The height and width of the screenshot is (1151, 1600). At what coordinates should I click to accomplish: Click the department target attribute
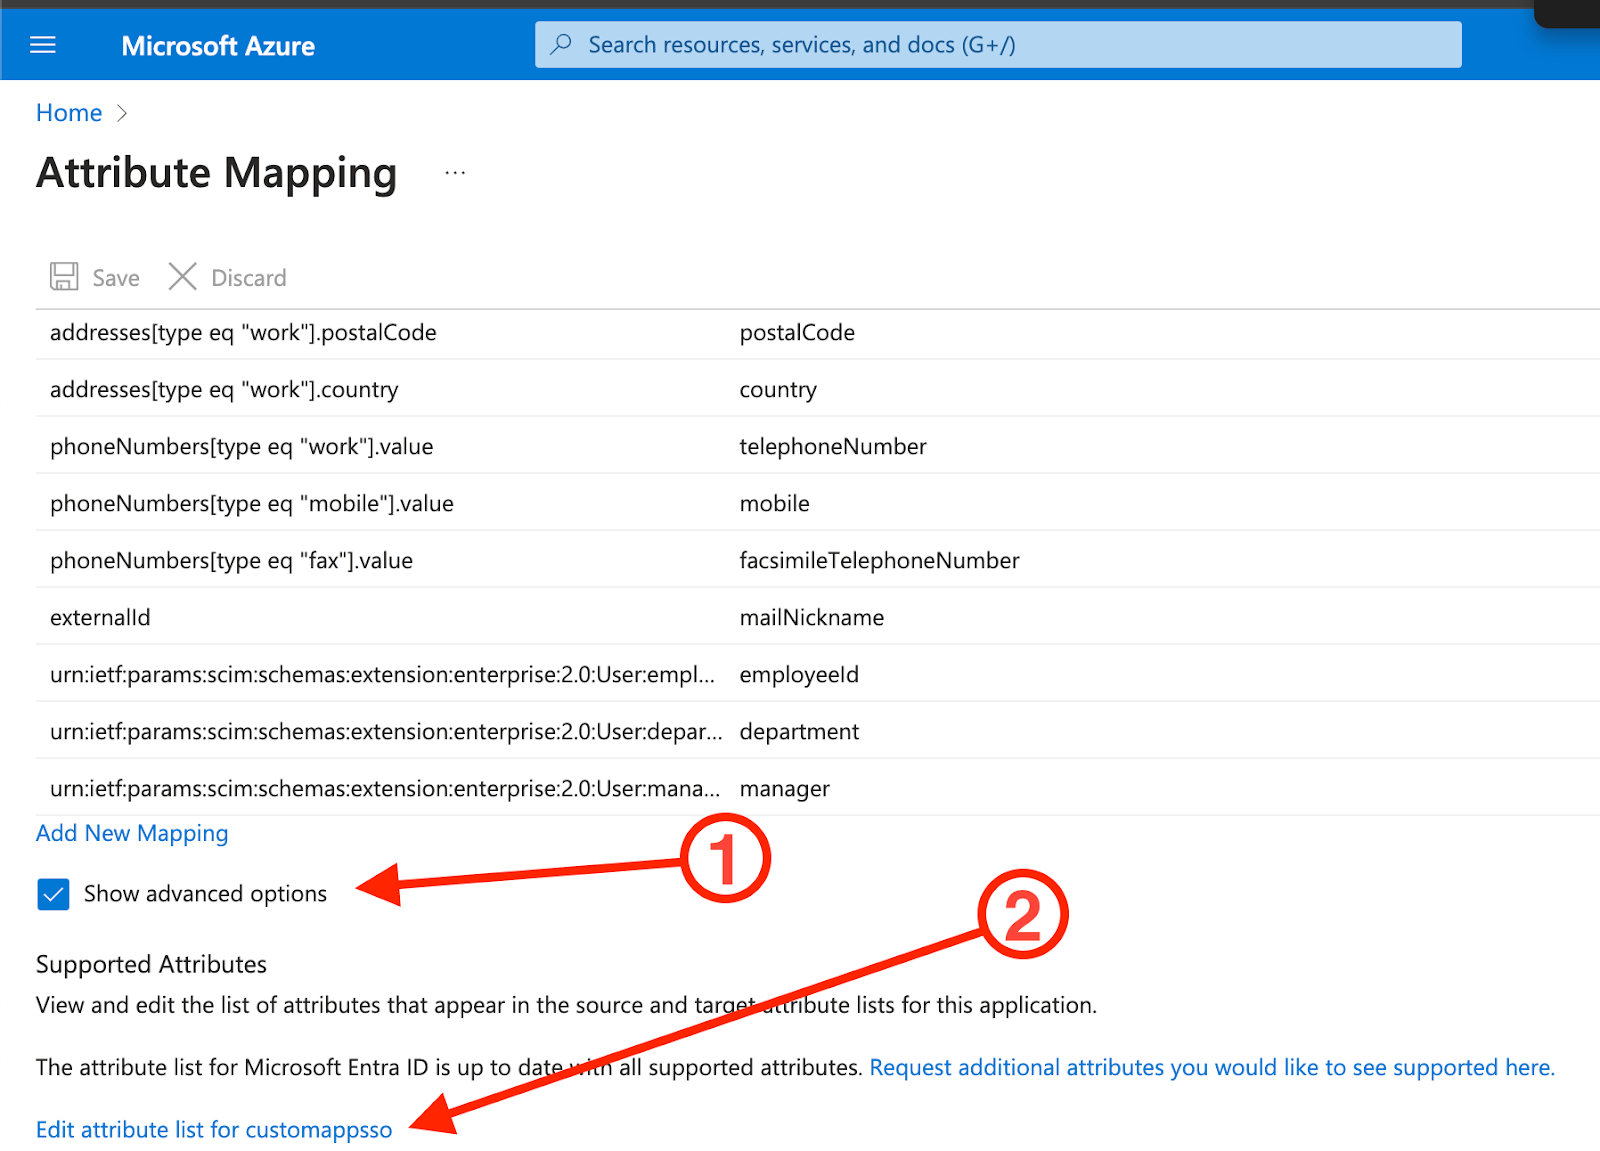[x=799, y=732]
